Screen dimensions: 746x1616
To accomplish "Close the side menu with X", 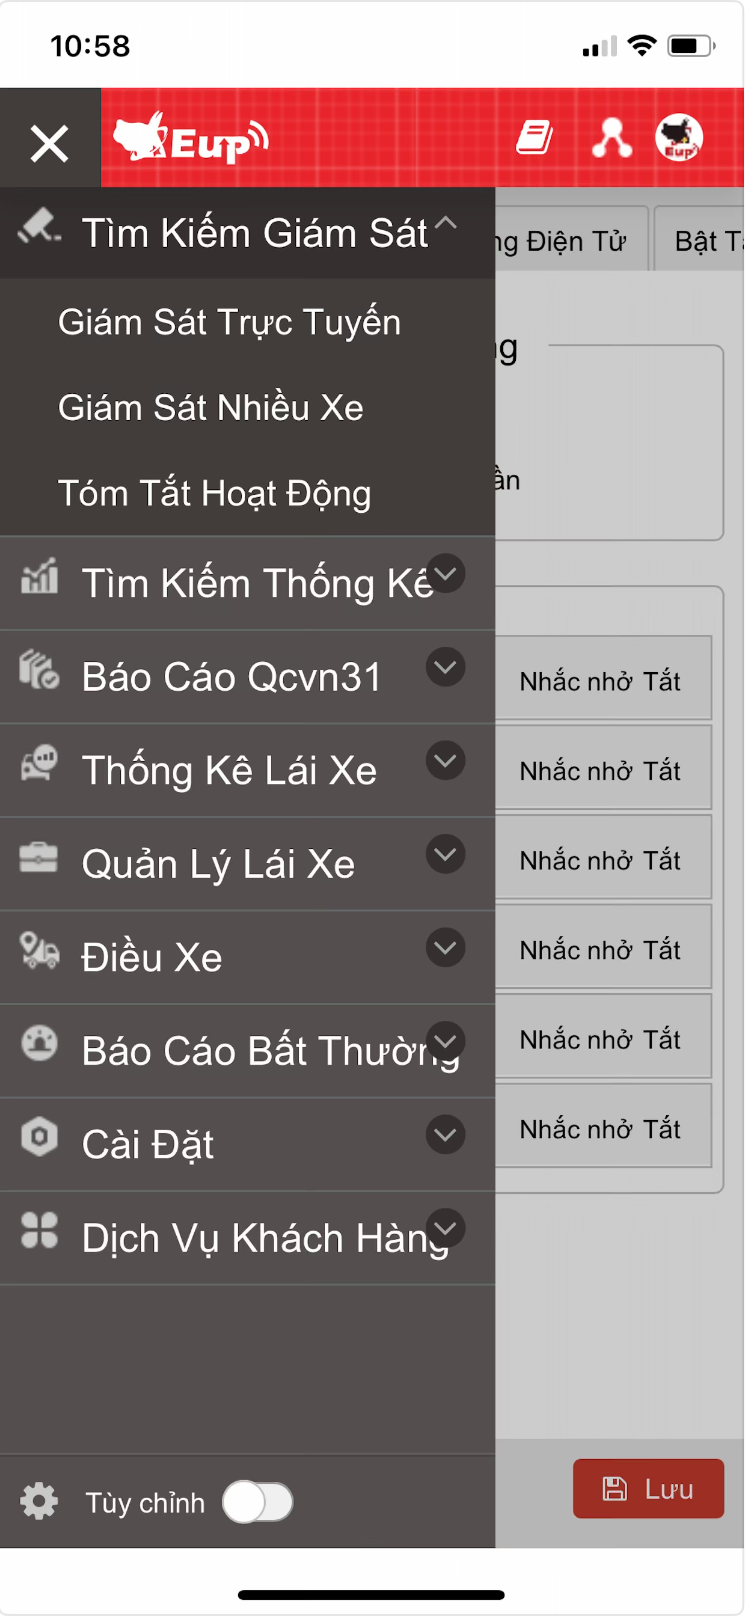I will click(x=49, y=143).
